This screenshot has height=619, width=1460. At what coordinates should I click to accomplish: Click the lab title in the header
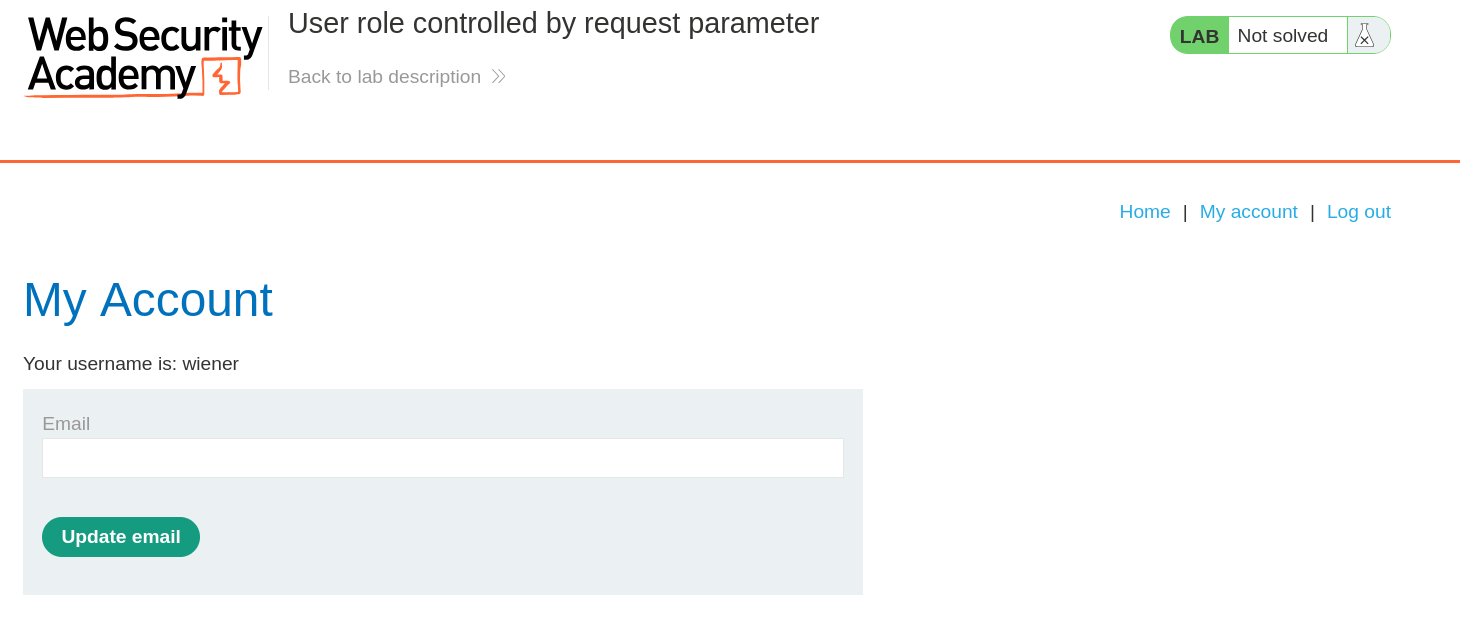point(553,22)
